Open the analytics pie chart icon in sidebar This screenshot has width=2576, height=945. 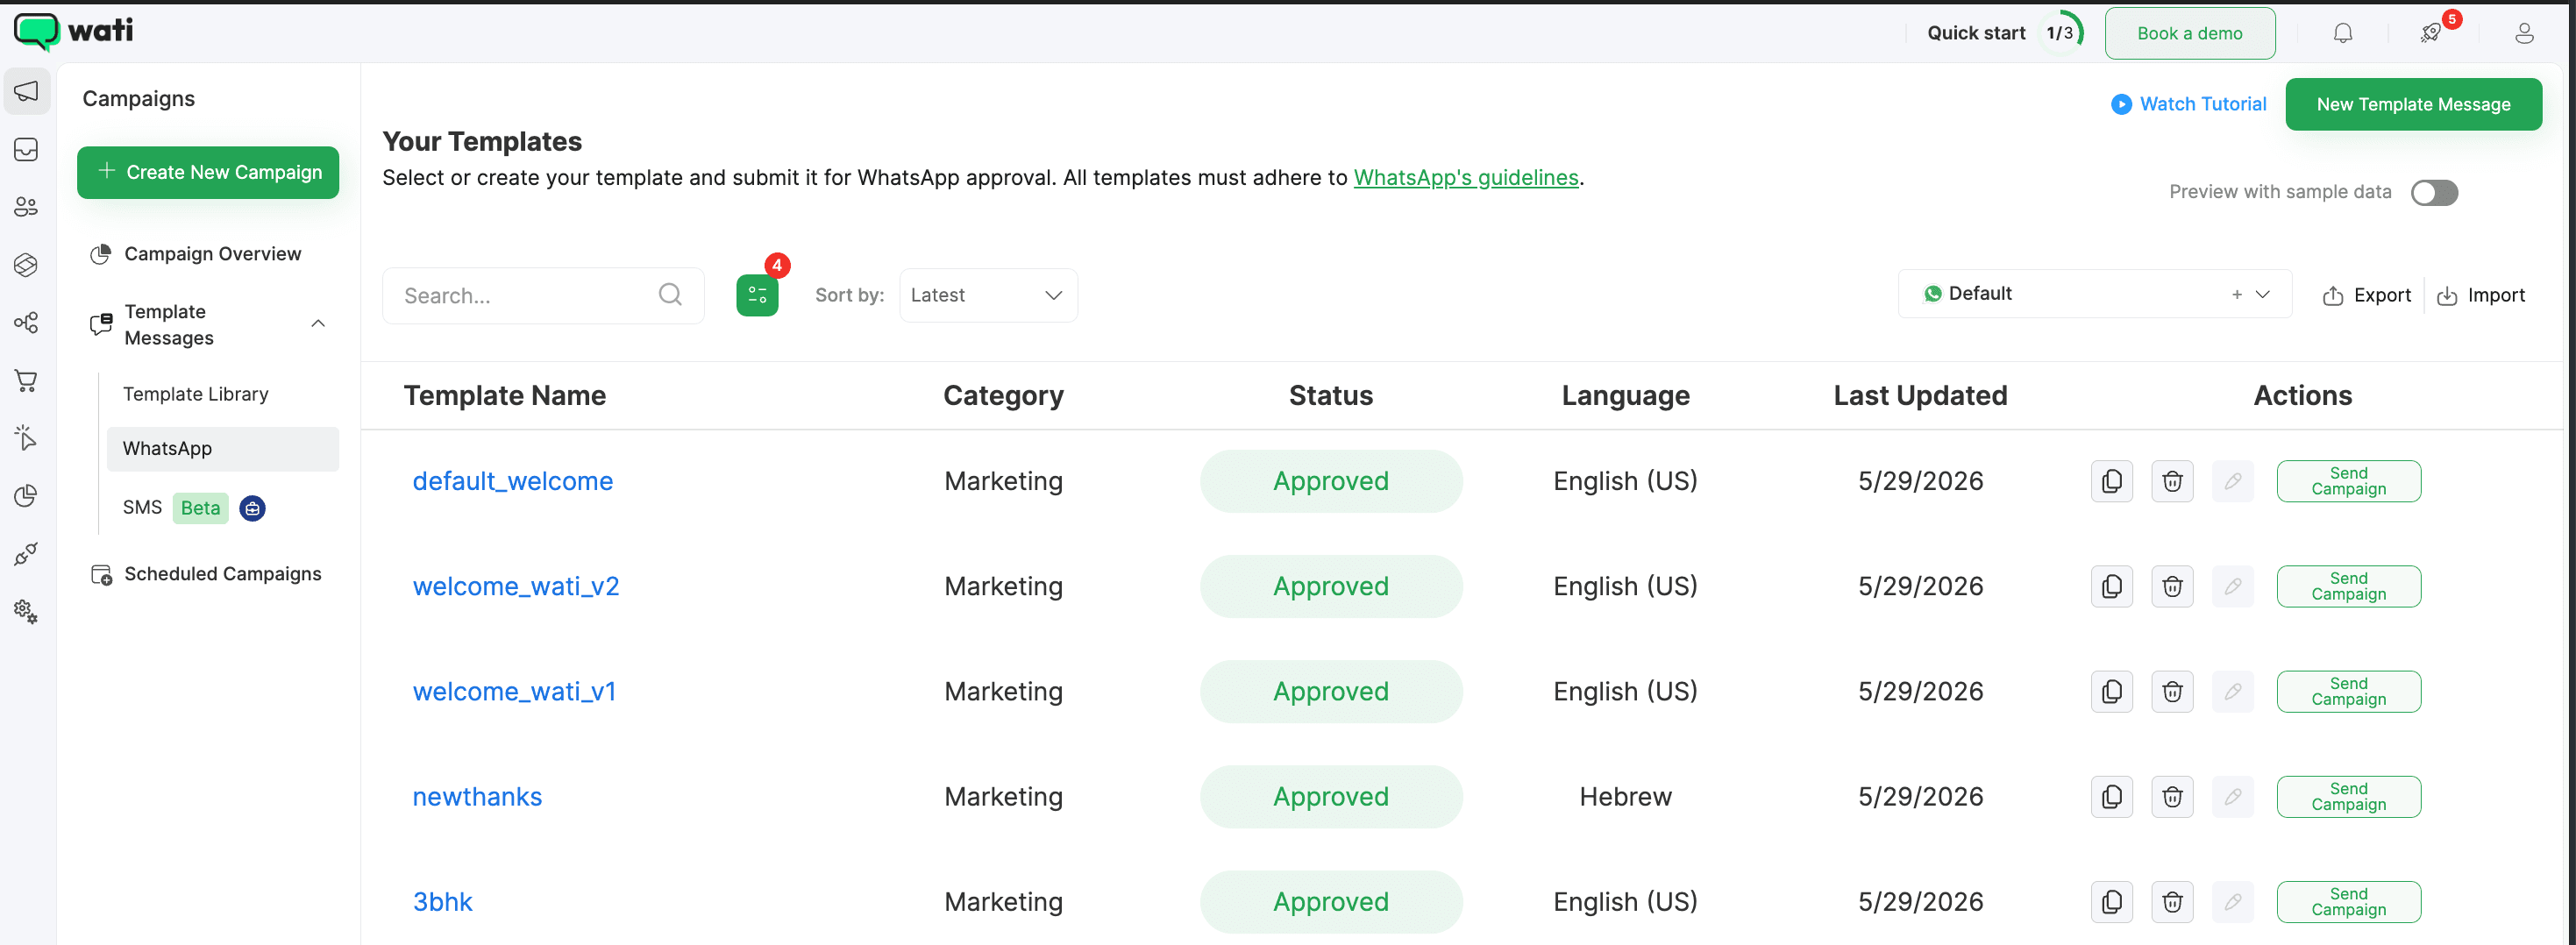27,496
